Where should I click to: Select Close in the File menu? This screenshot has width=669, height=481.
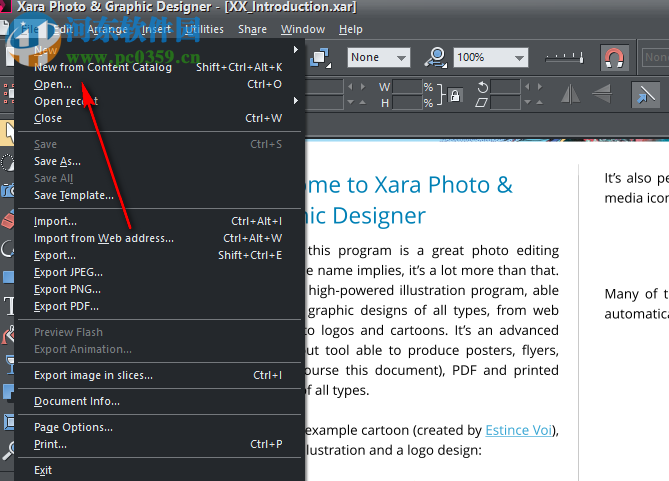158,118
